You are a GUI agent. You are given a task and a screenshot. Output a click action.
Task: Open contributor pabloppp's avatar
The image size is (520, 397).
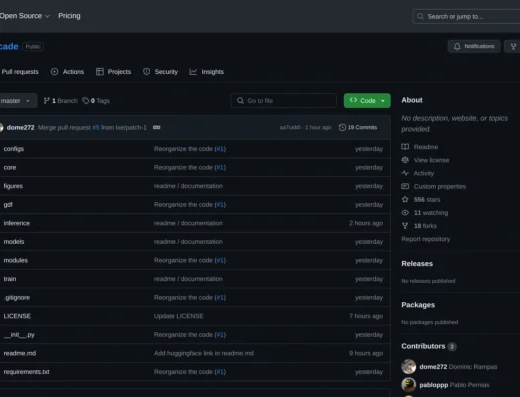coord(408,385)
